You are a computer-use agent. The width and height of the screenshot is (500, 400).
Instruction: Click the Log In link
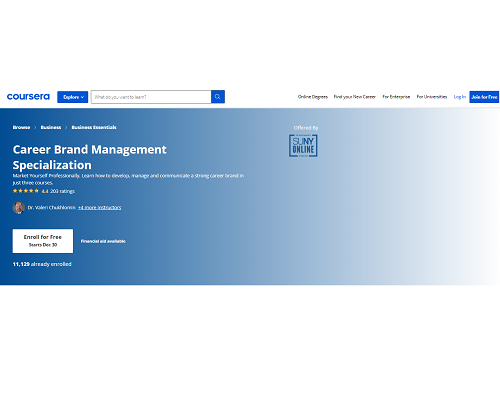click(x=460, y=97)
